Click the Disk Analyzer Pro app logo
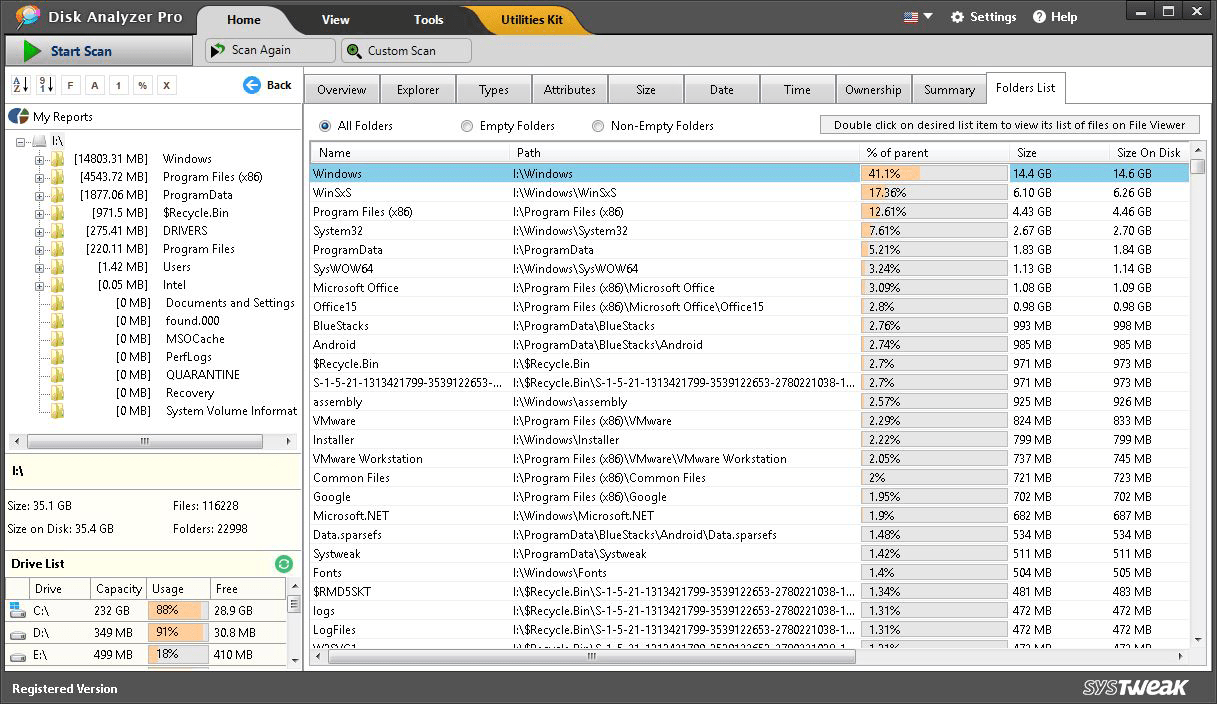 (27, 17)
